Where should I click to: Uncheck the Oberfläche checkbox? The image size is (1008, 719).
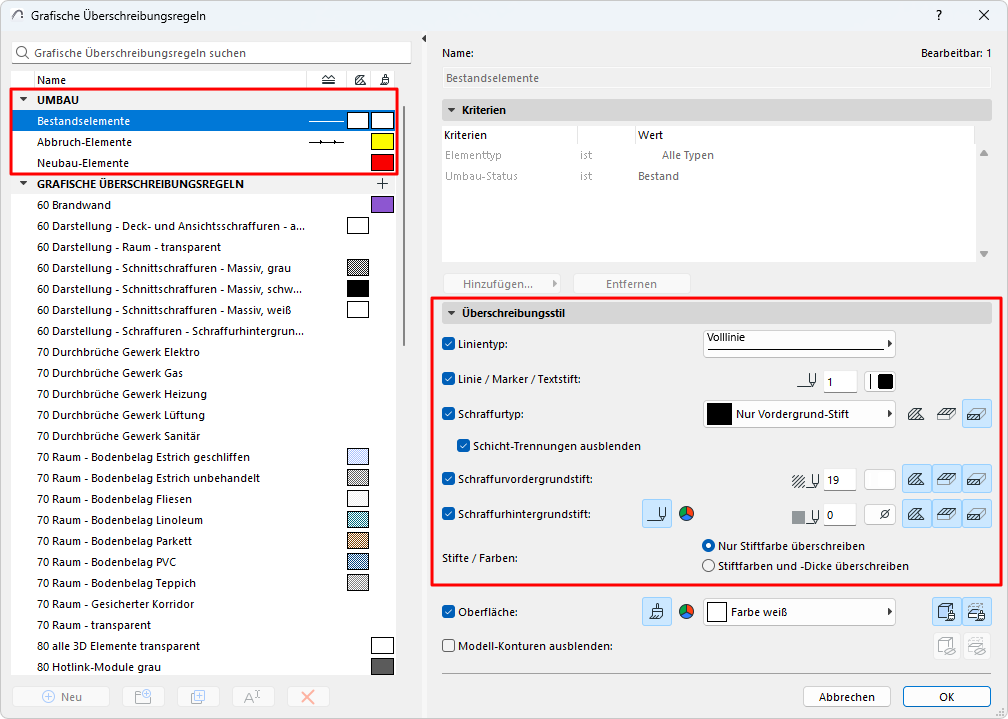coord(449,612)
